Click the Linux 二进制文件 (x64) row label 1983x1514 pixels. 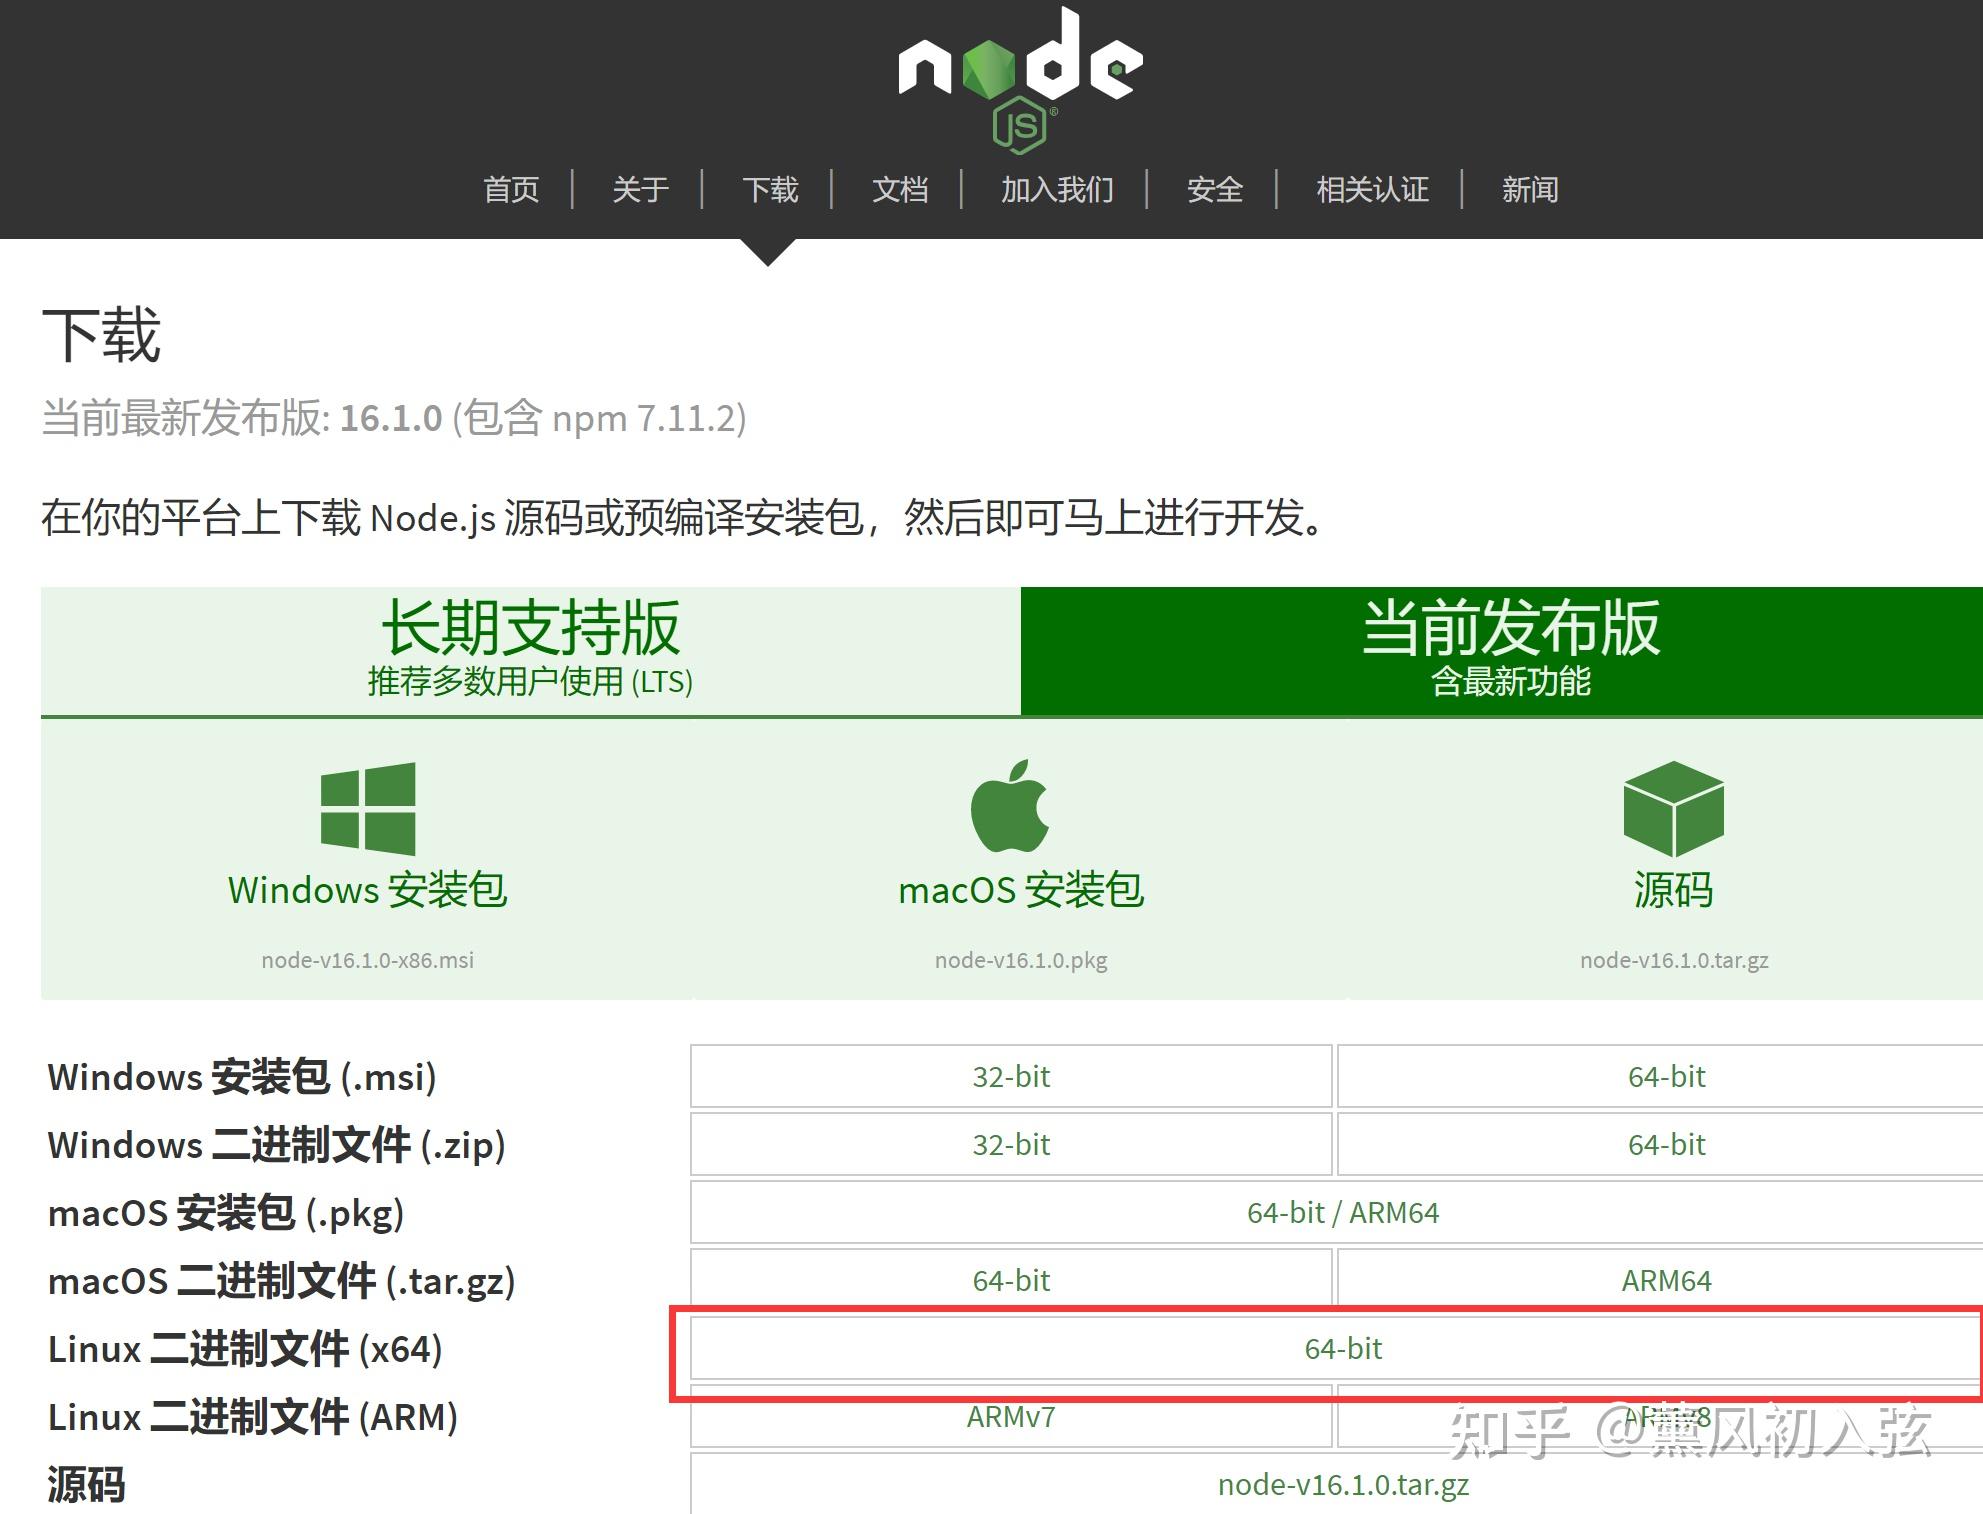pyautogui.click(x=245, y=1349)
